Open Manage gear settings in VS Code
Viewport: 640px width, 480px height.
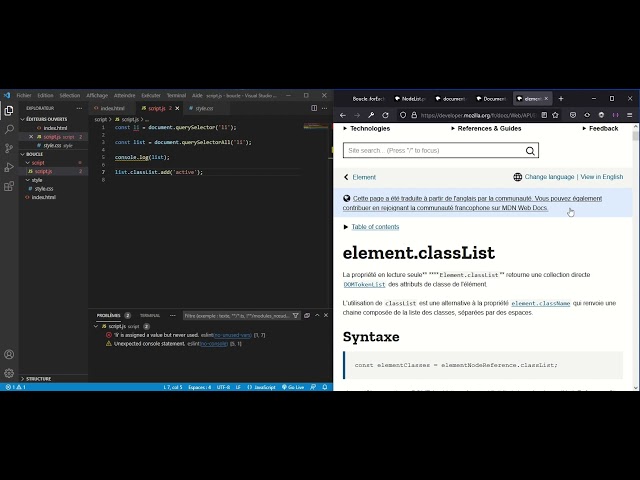coord(9,373)
